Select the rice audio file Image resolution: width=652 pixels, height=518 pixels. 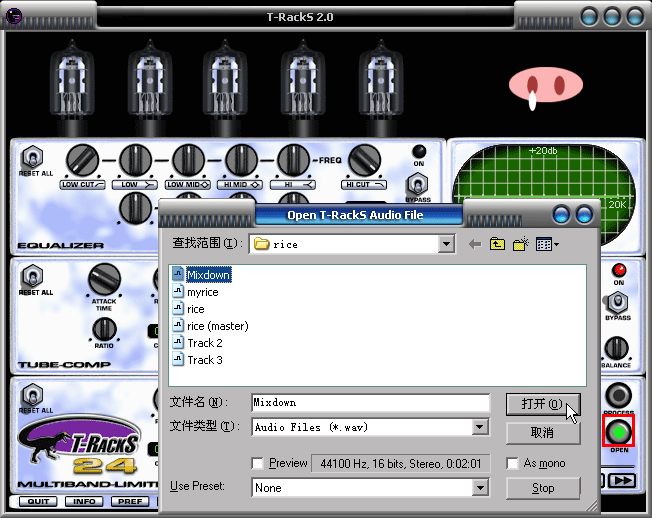[x=195, y=309]
